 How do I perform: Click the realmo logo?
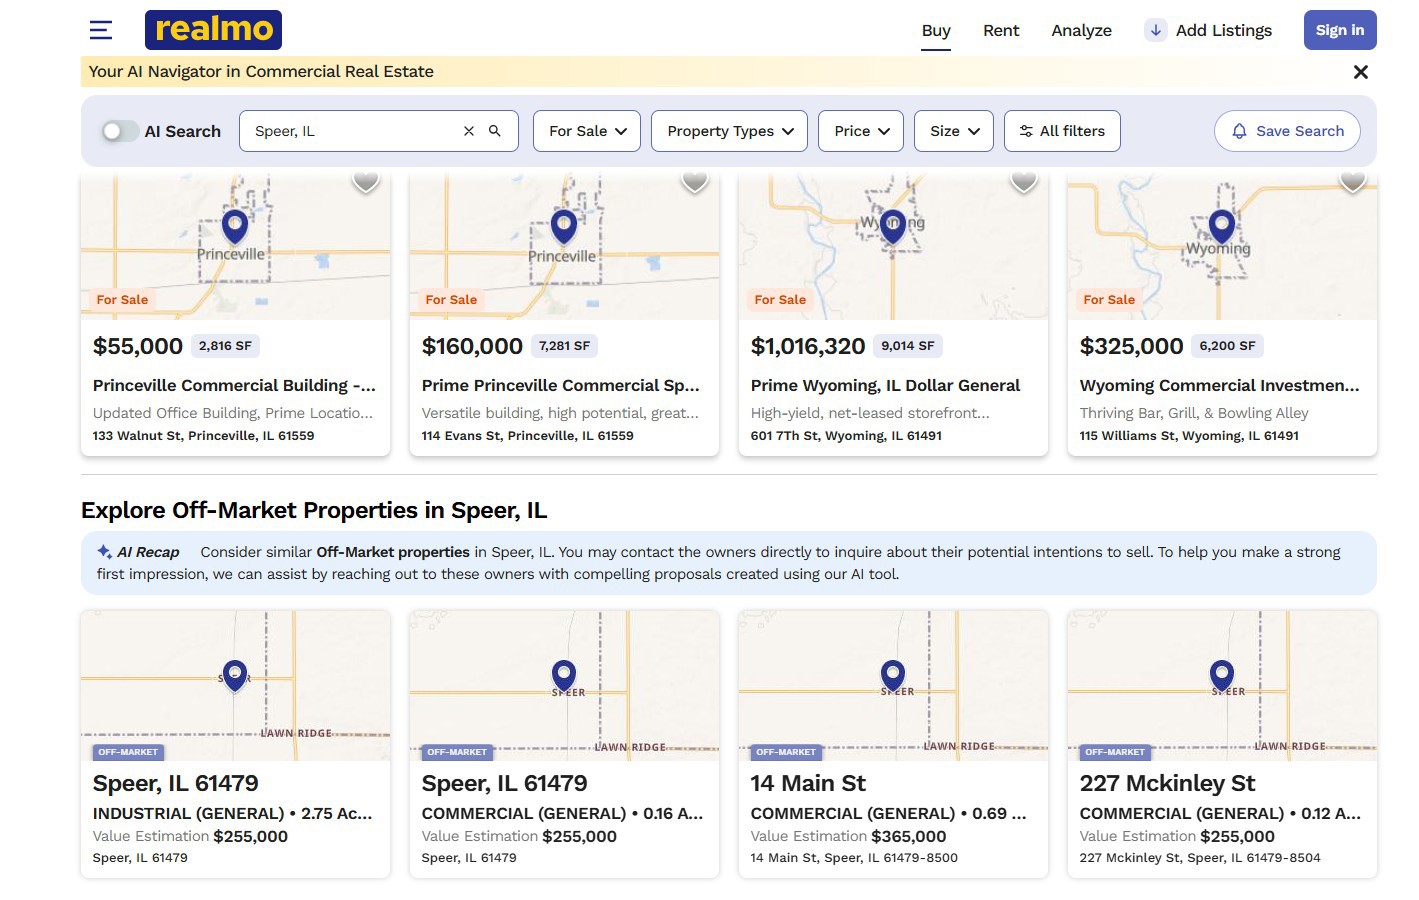213,30
